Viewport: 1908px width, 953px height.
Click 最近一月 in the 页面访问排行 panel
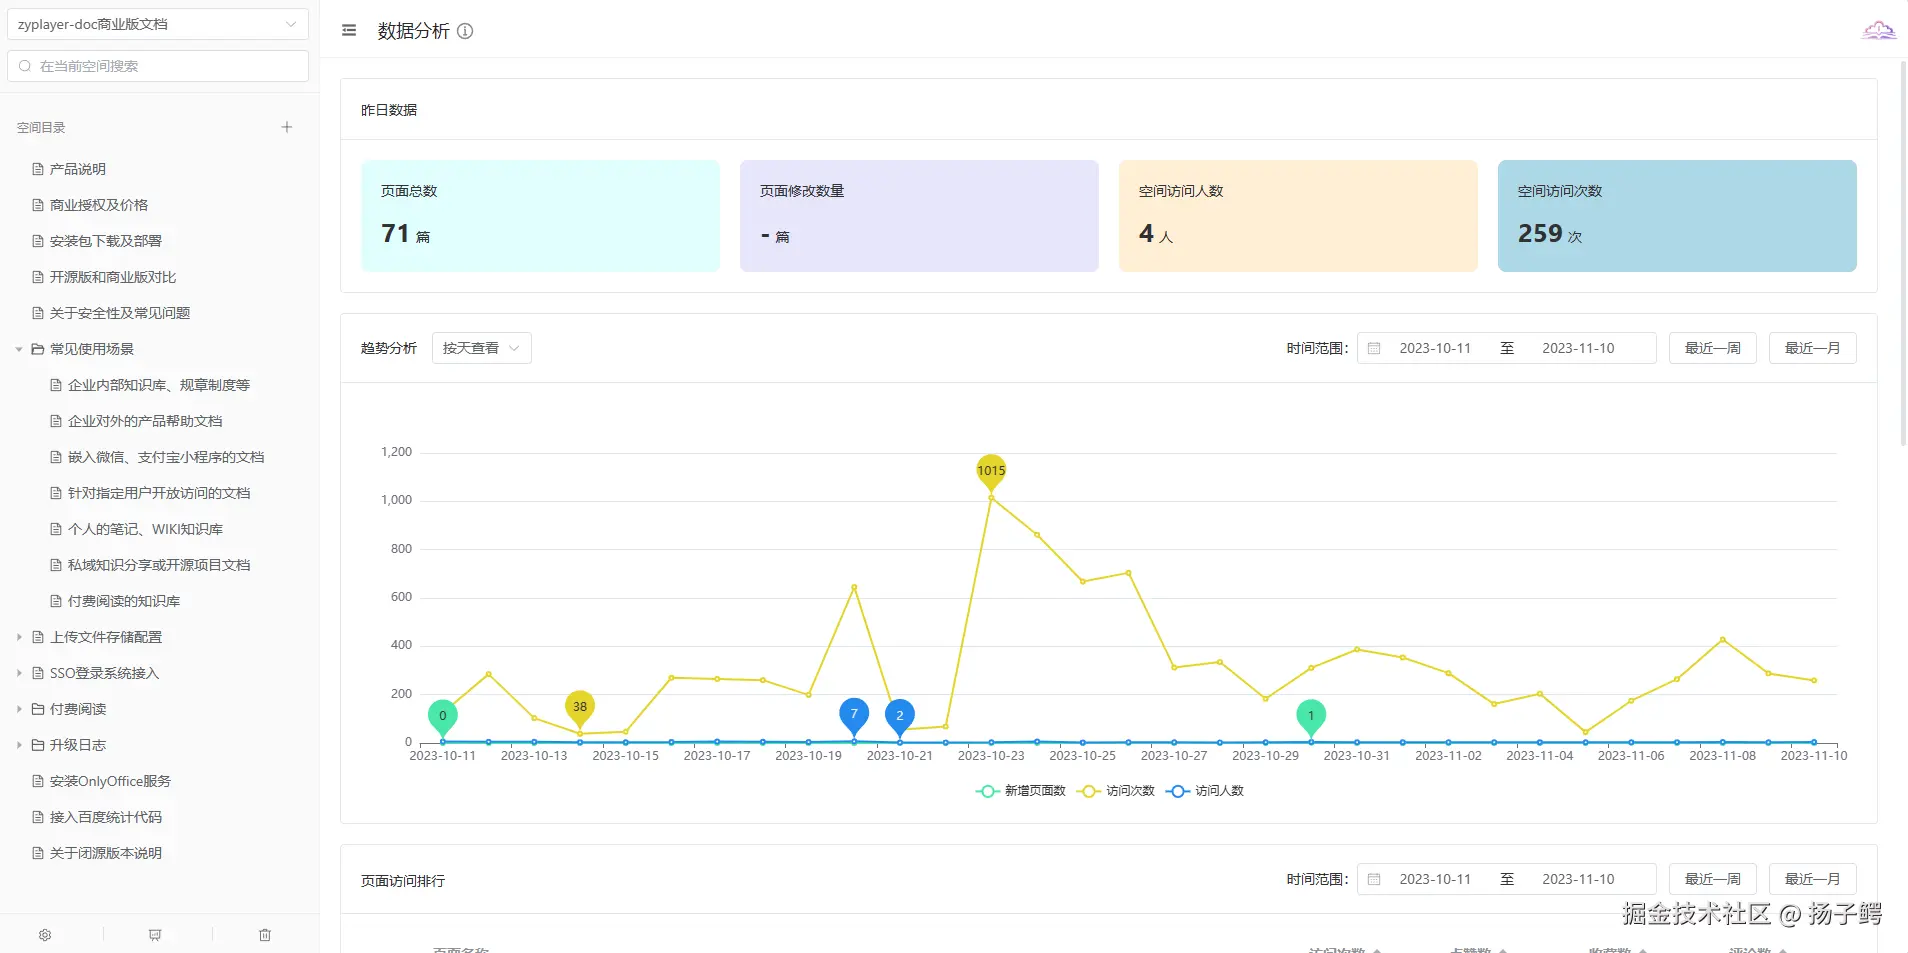coord(1813,879)
